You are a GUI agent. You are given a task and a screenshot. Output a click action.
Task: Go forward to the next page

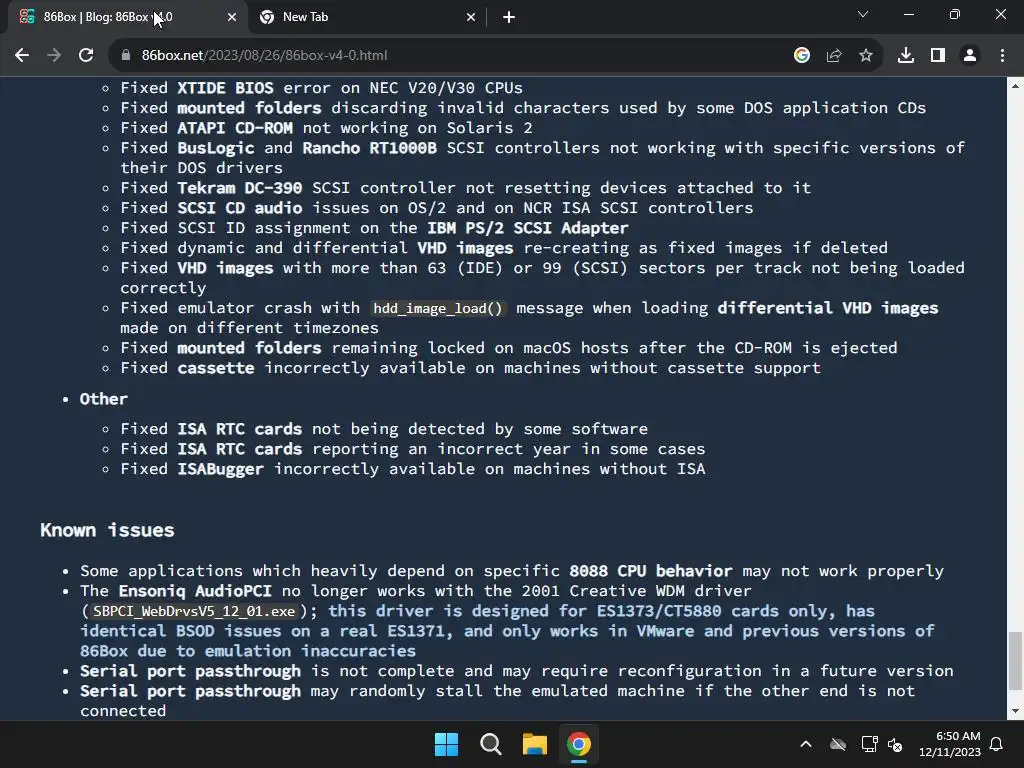click(x=54, y=56)
